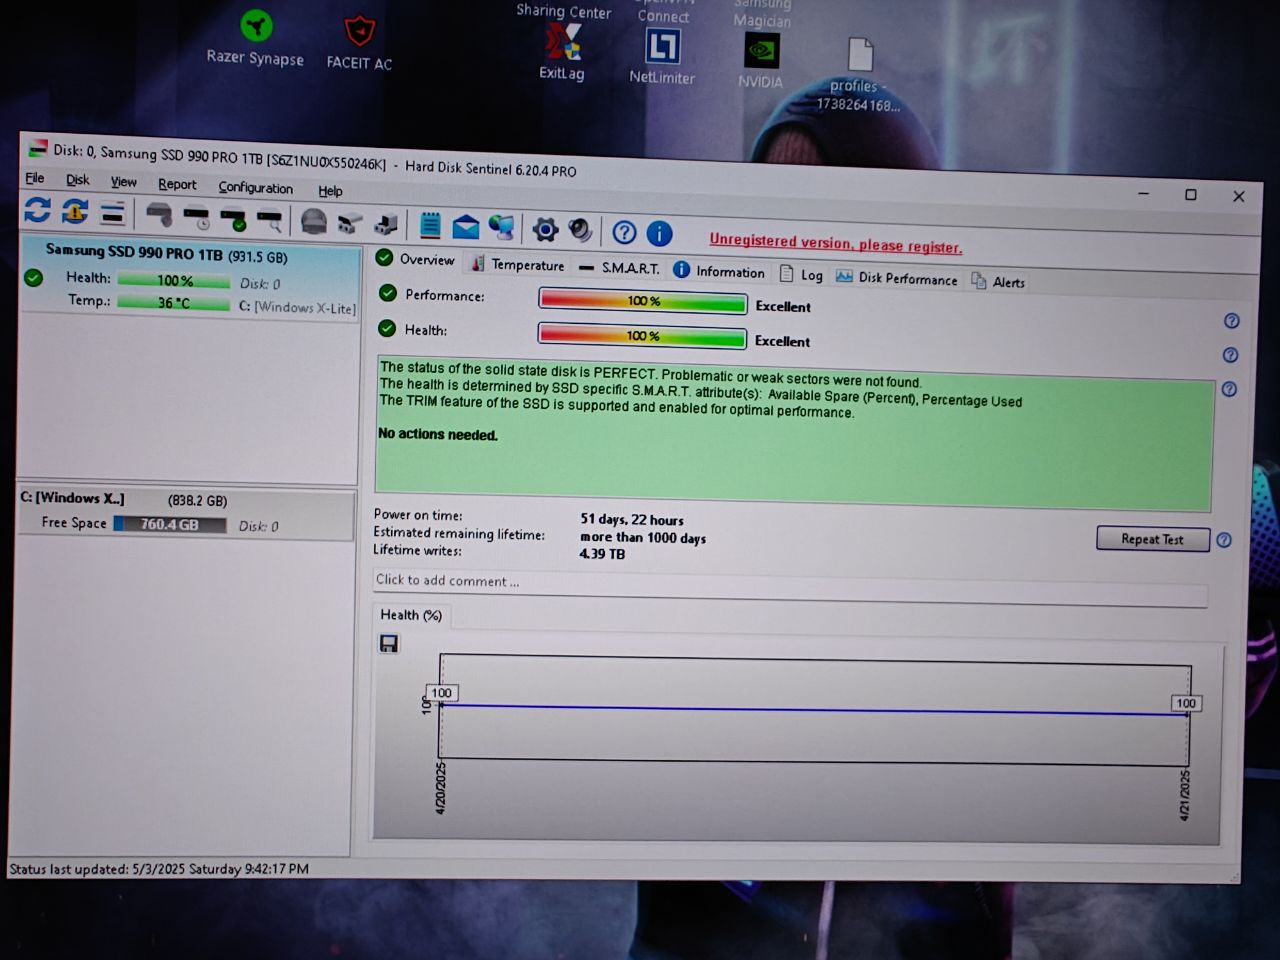Click 'Unregistered version, please register' link
The image size is (1280, 960).
(836, 243)
